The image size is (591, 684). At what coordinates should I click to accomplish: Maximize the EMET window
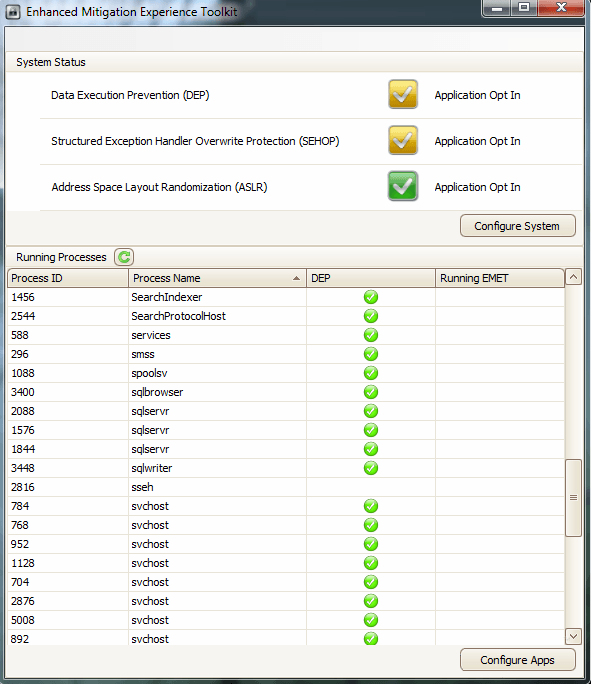click(524, 8)
